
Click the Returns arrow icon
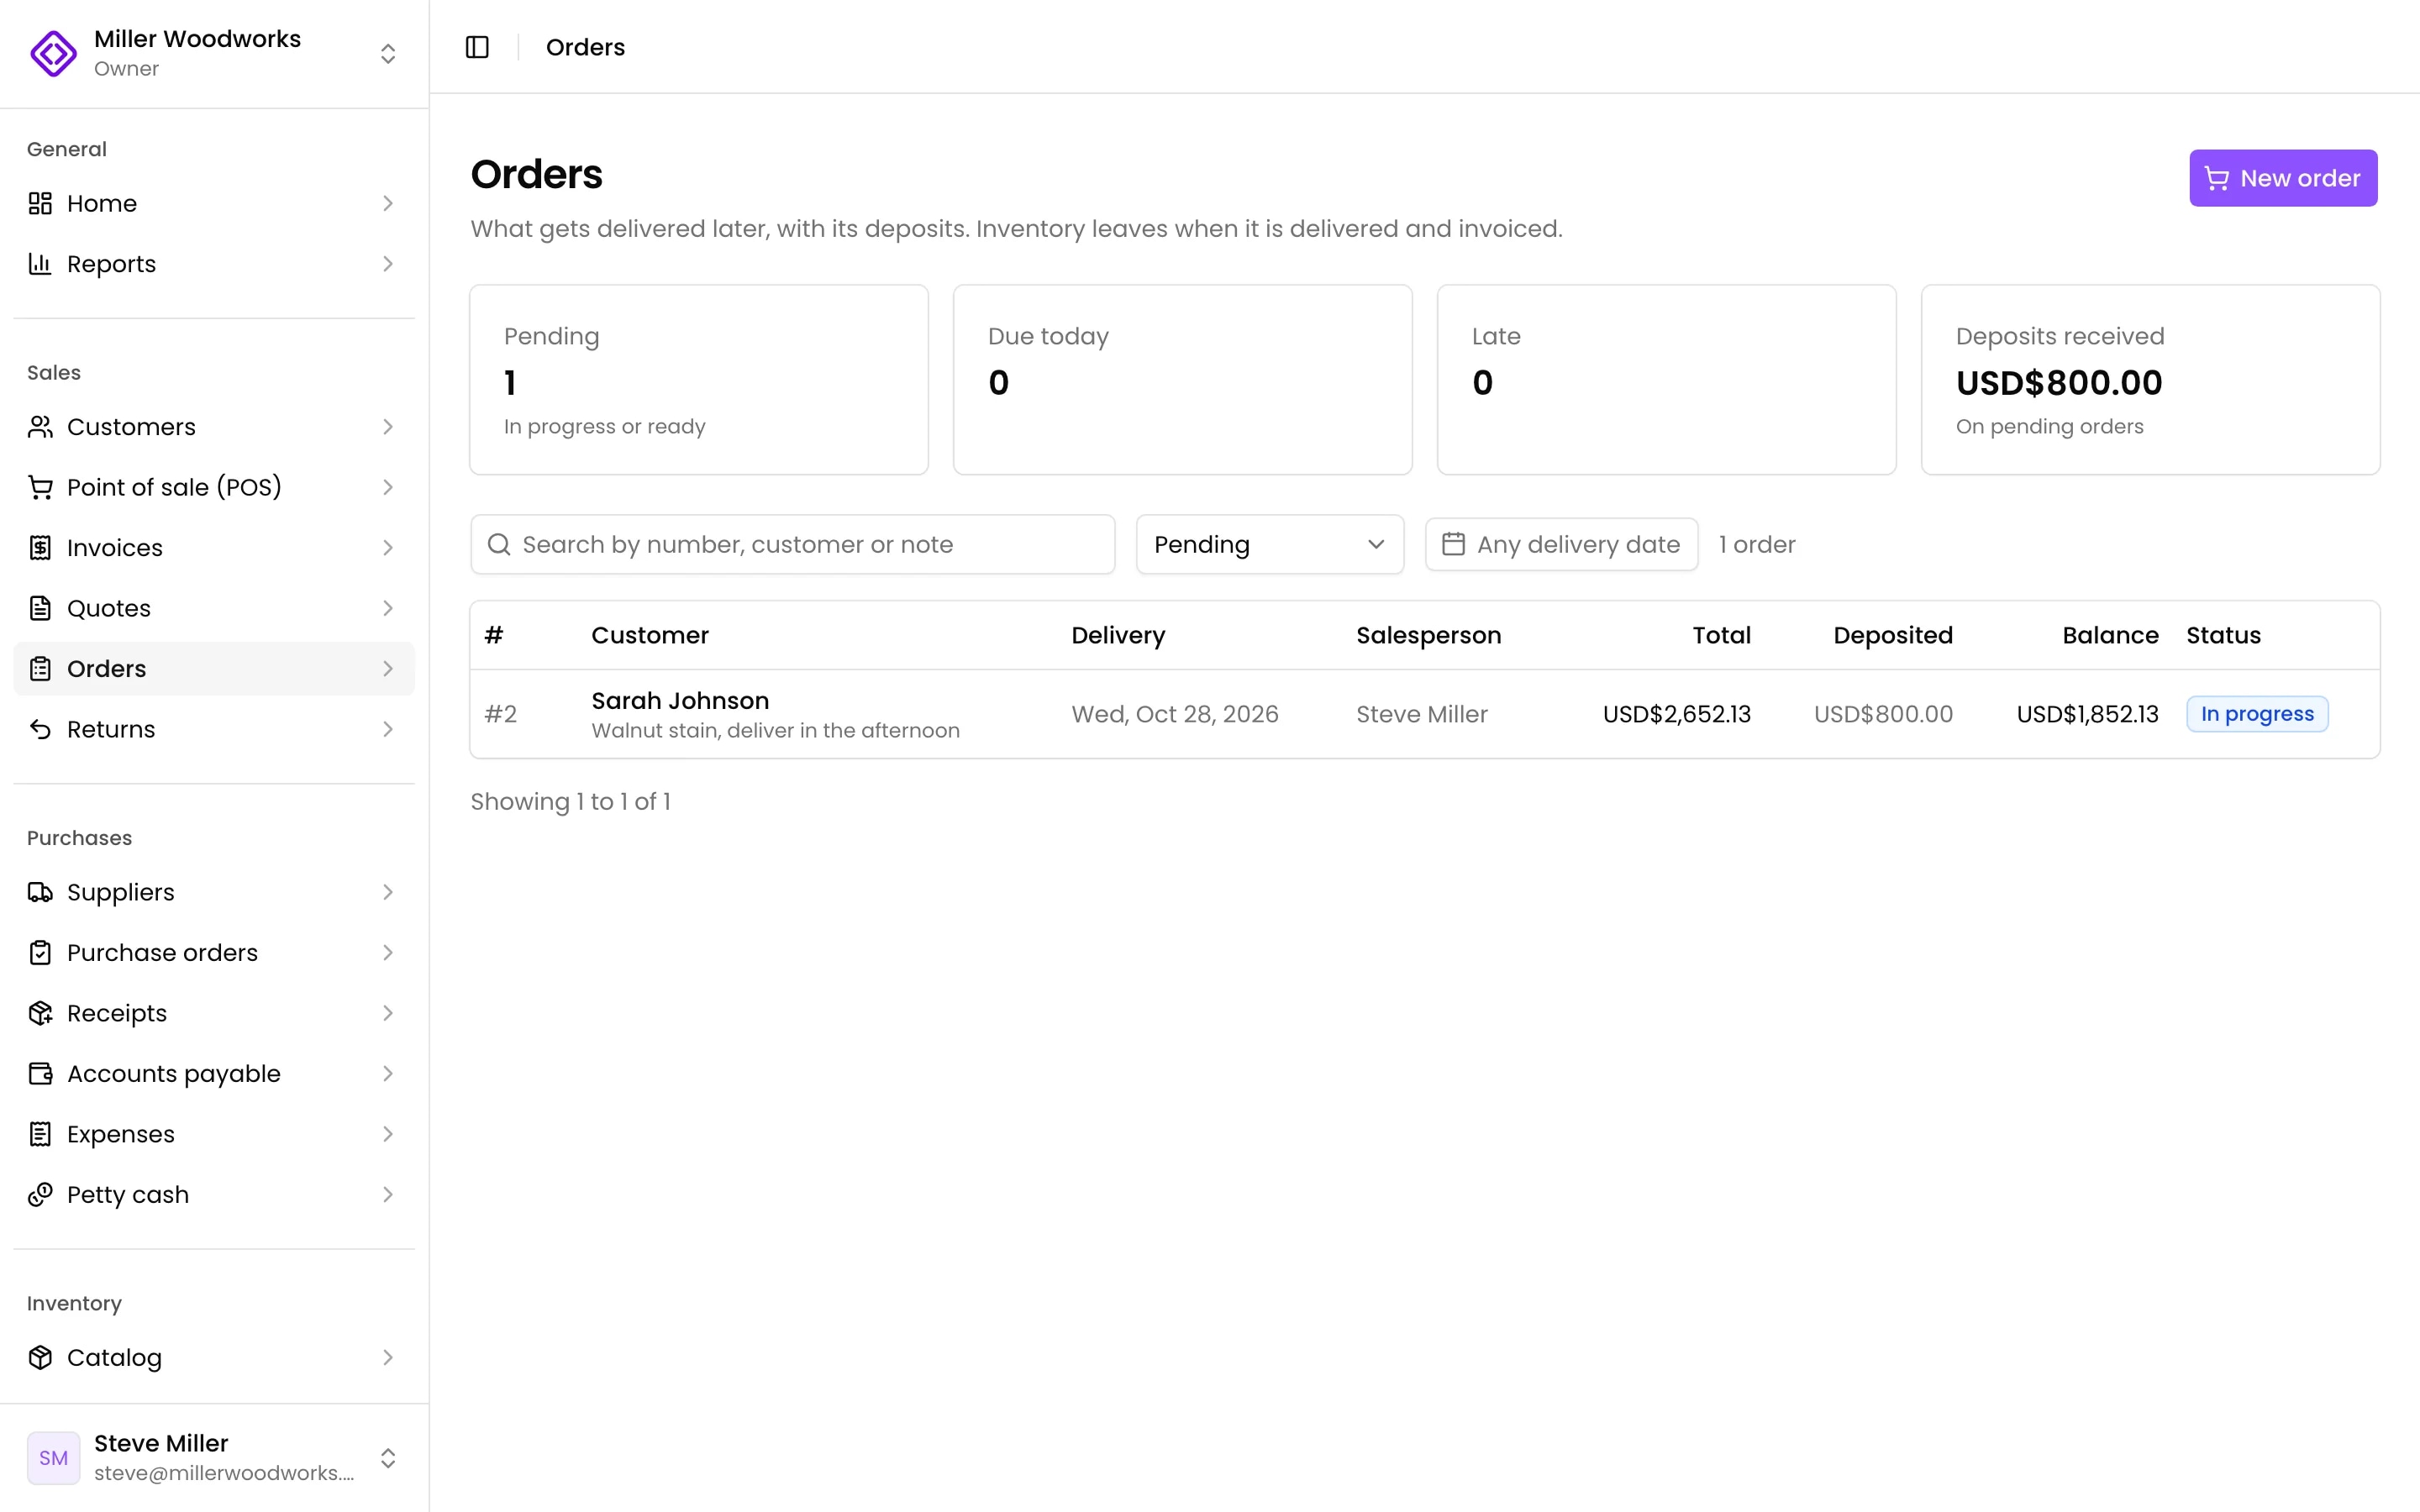click(x=40, y=729)
